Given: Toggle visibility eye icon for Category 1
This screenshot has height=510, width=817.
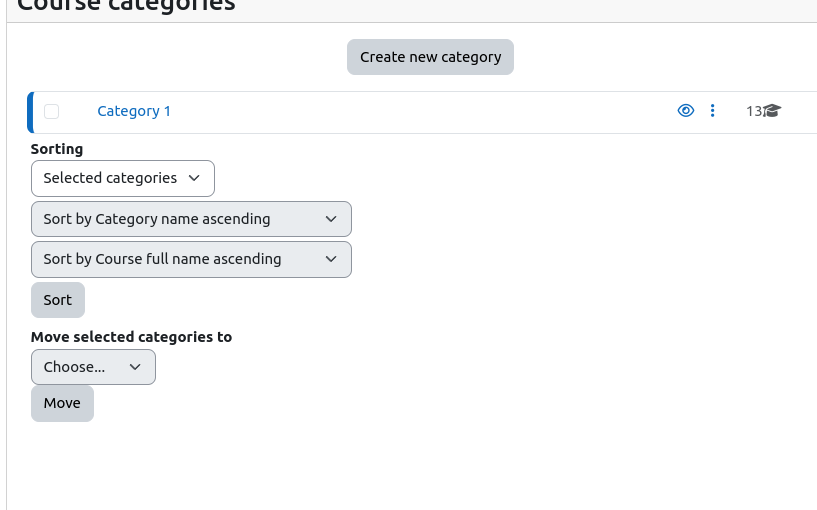Looking at the screenshot, I should 685,110.
